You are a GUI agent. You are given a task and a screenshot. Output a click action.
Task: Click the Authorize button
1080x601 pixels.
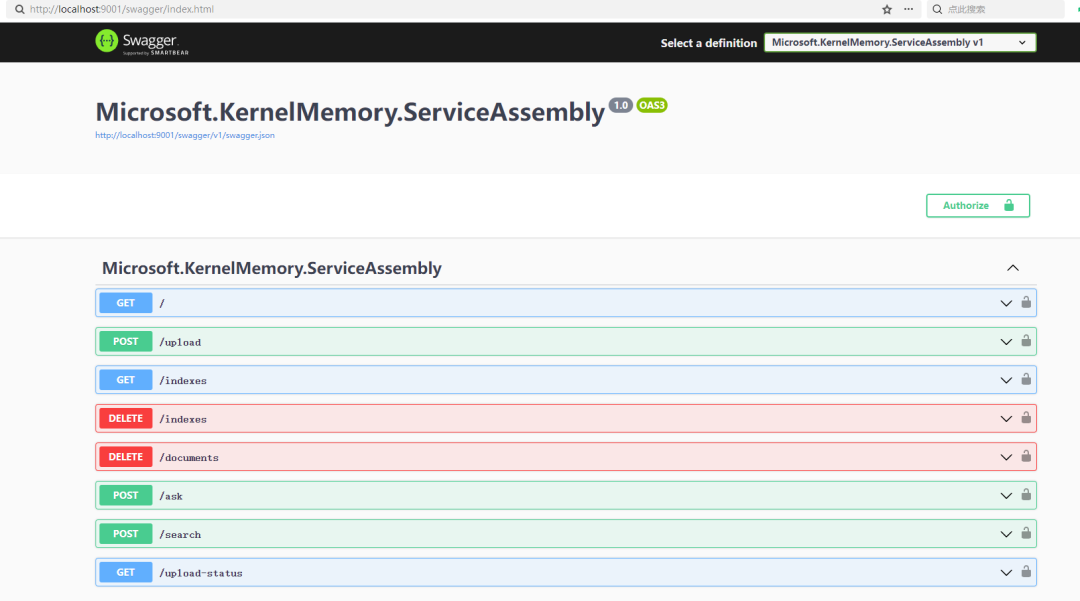coord(977,206)
